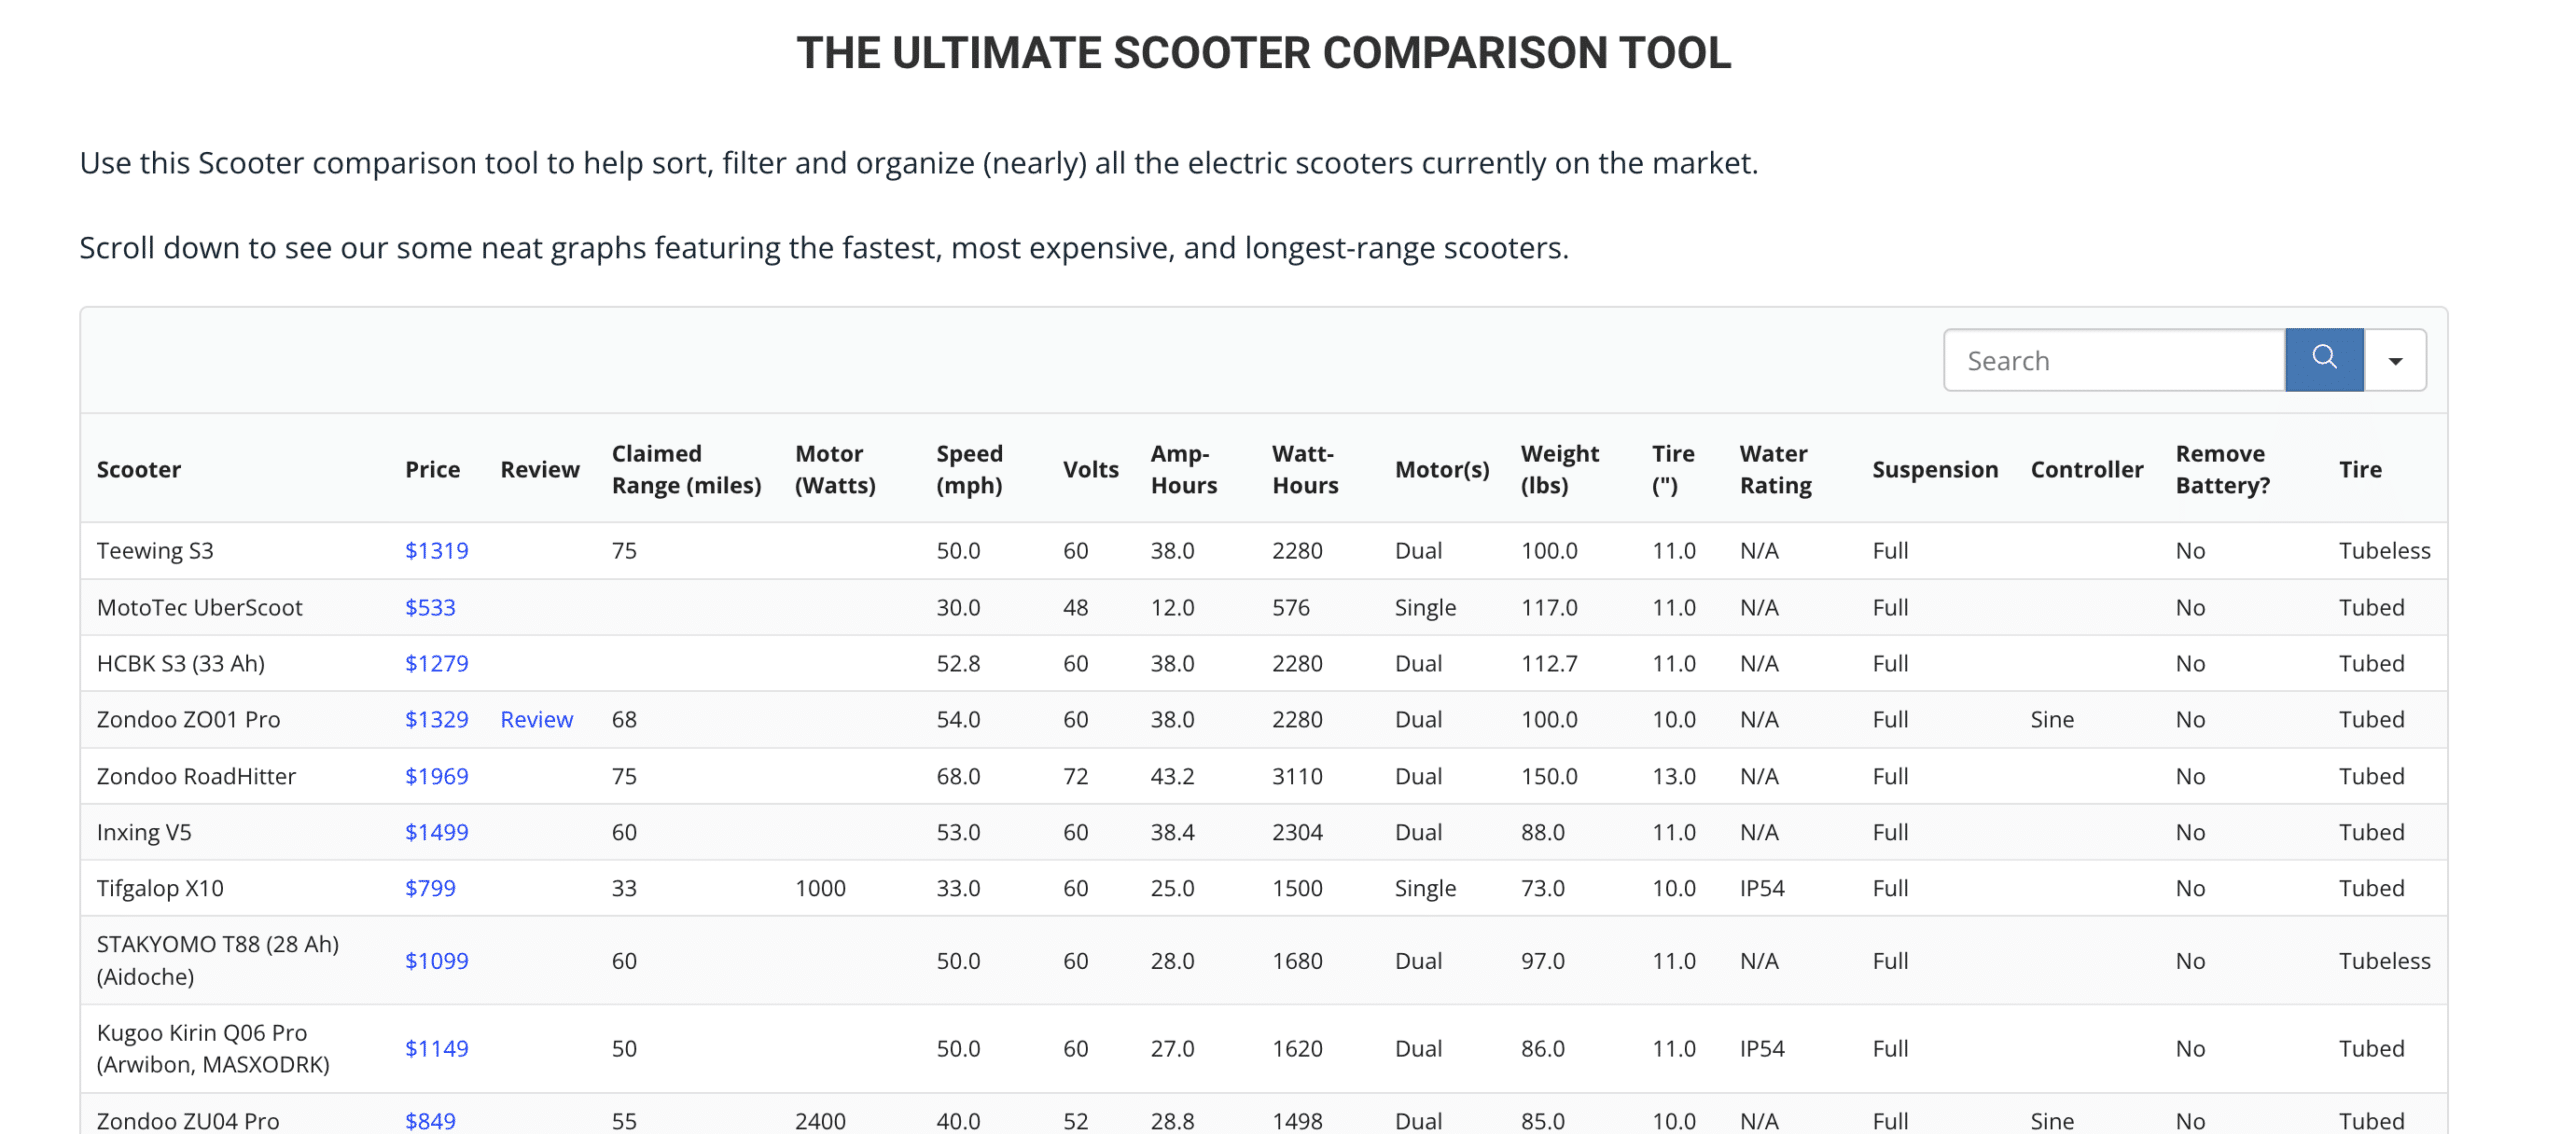Open MotoTec UberScoot $533 price link

pyautogui.click(x=430, y=607)
